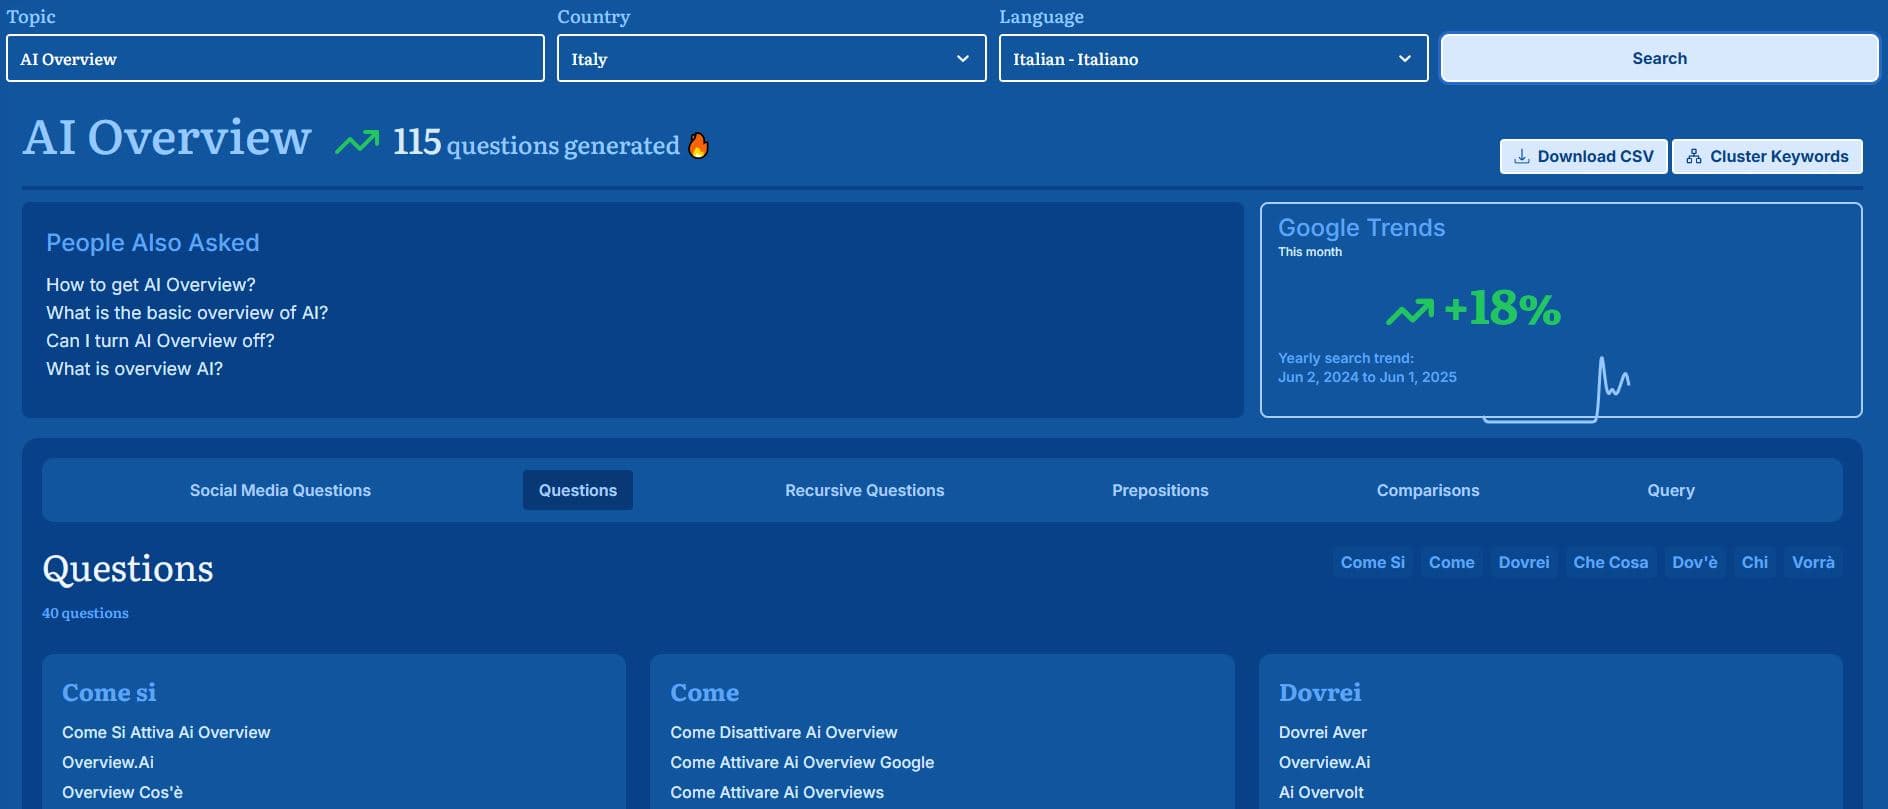Open 'Can I turn AI Overview off?' question

(x=160, y=341)
